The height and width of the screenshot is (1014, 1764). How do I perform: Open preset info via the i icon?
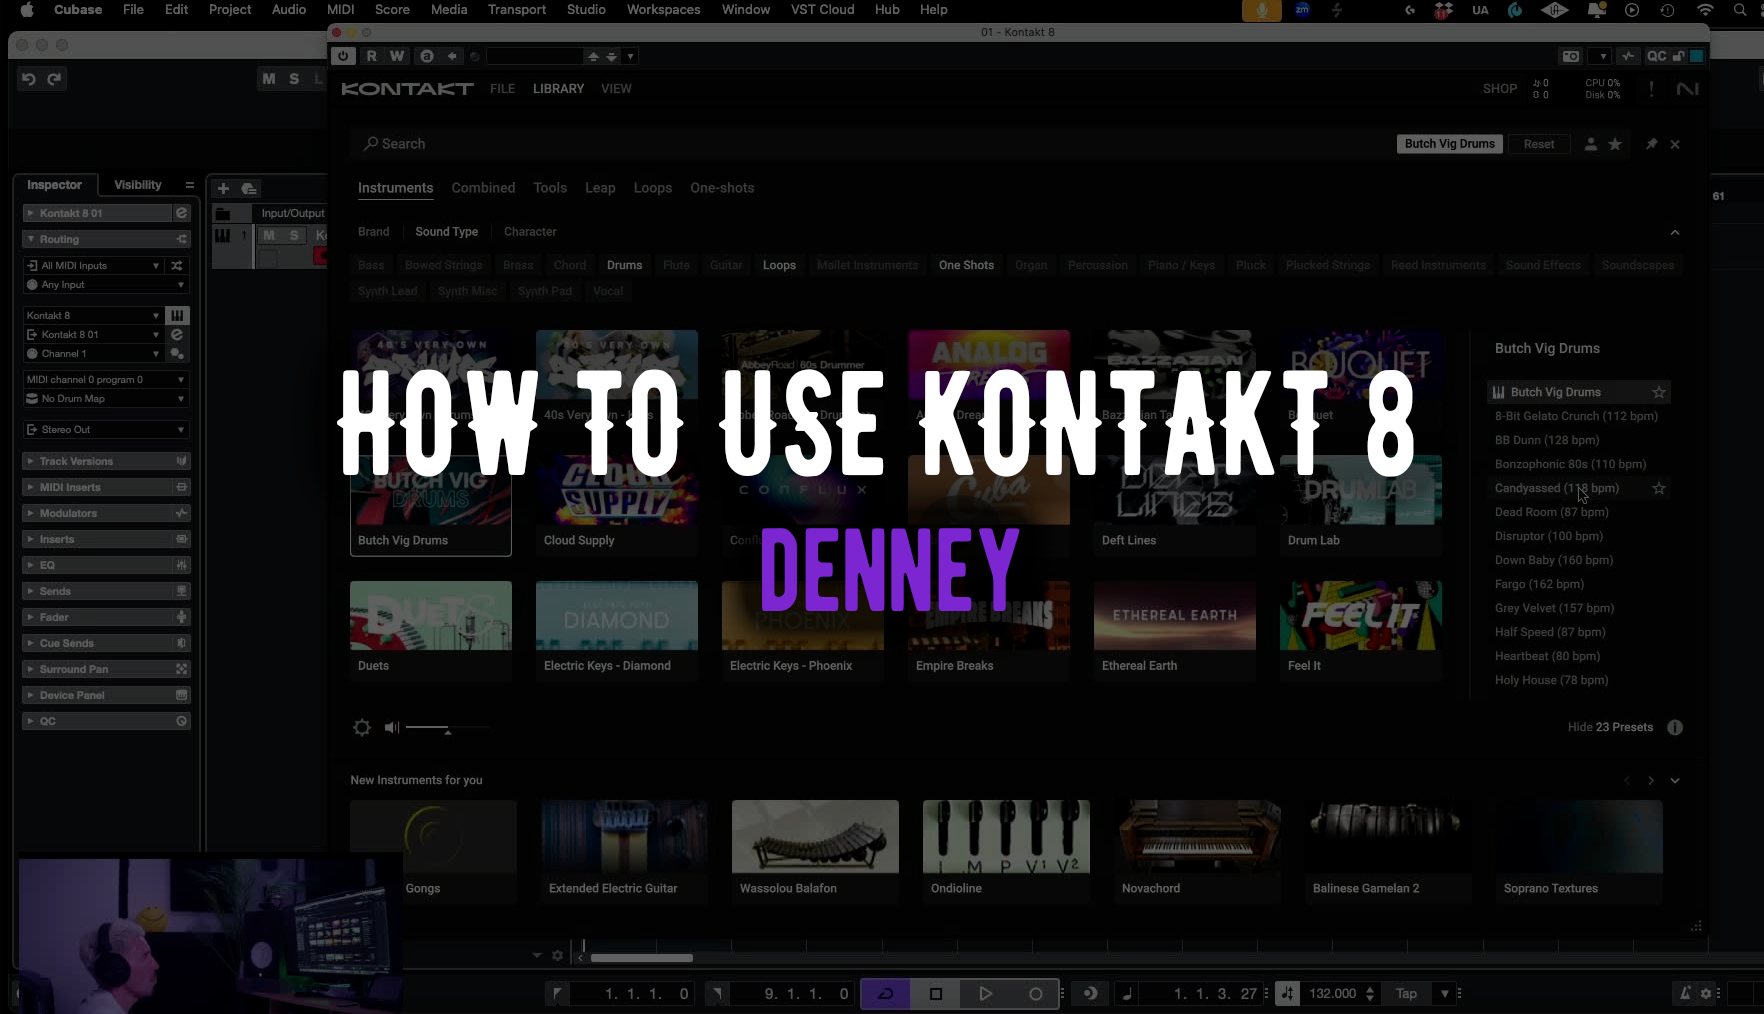[1675, 727]
